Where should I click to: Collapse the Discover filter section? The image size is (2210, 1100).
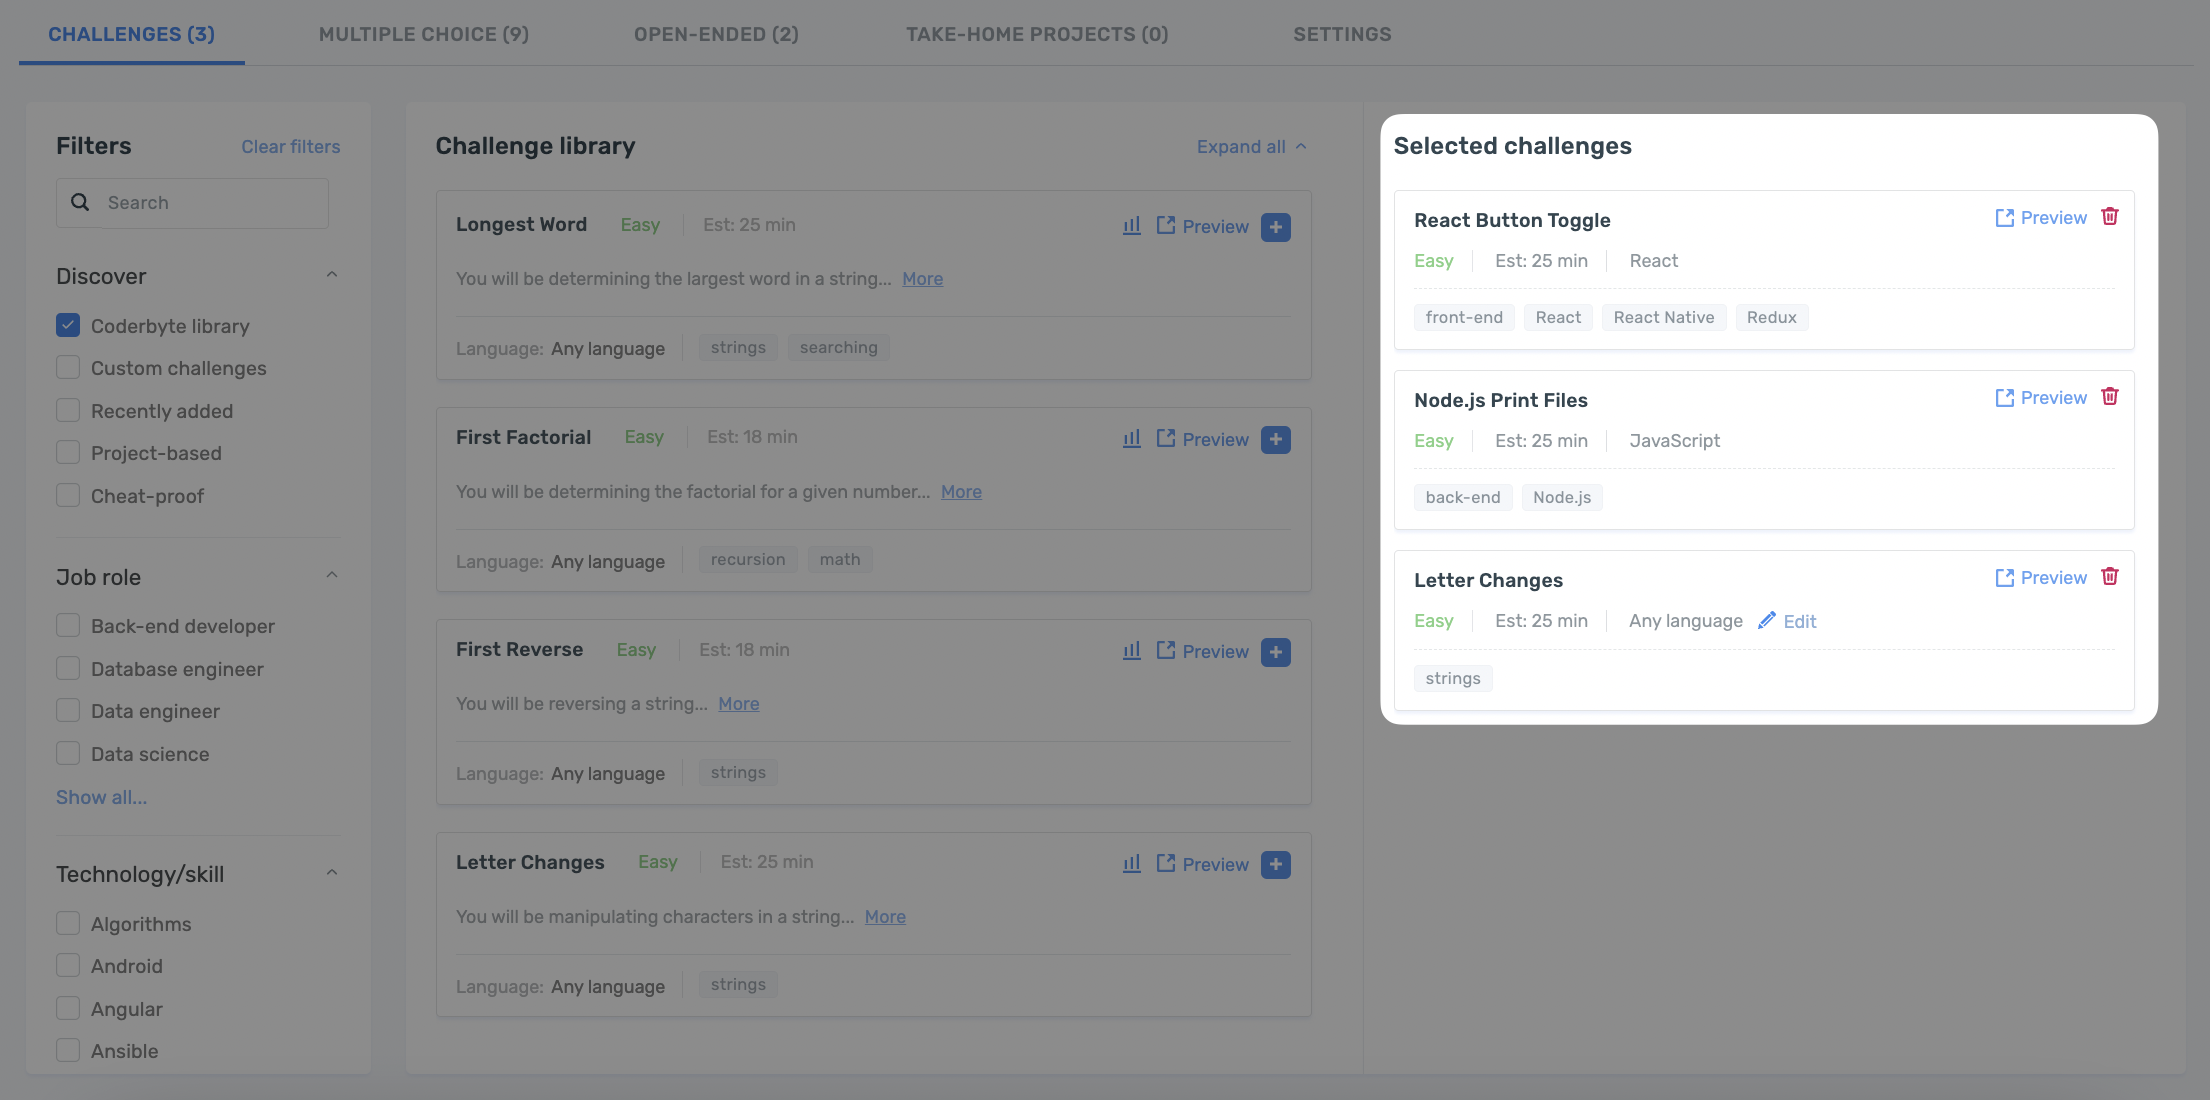pos(332,275)
